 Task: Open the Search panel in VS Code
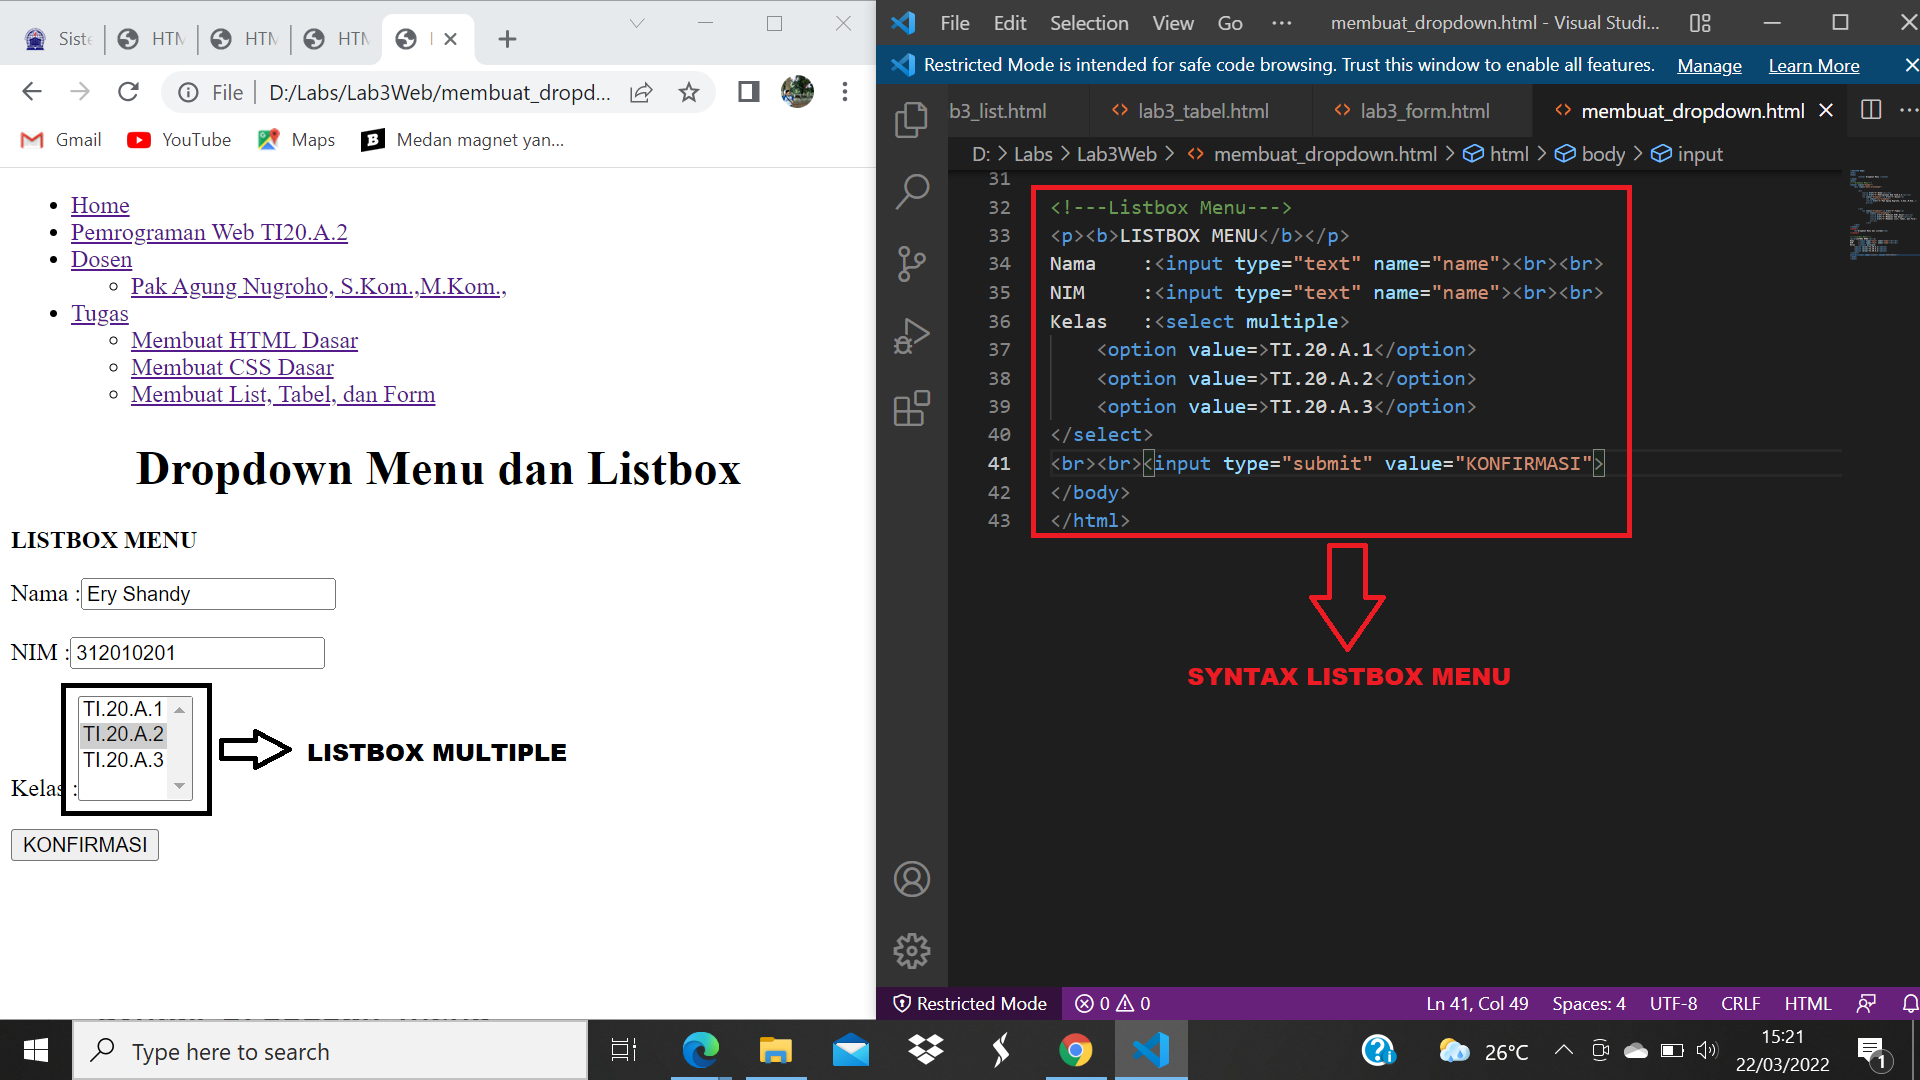click(x=911, y=191)
